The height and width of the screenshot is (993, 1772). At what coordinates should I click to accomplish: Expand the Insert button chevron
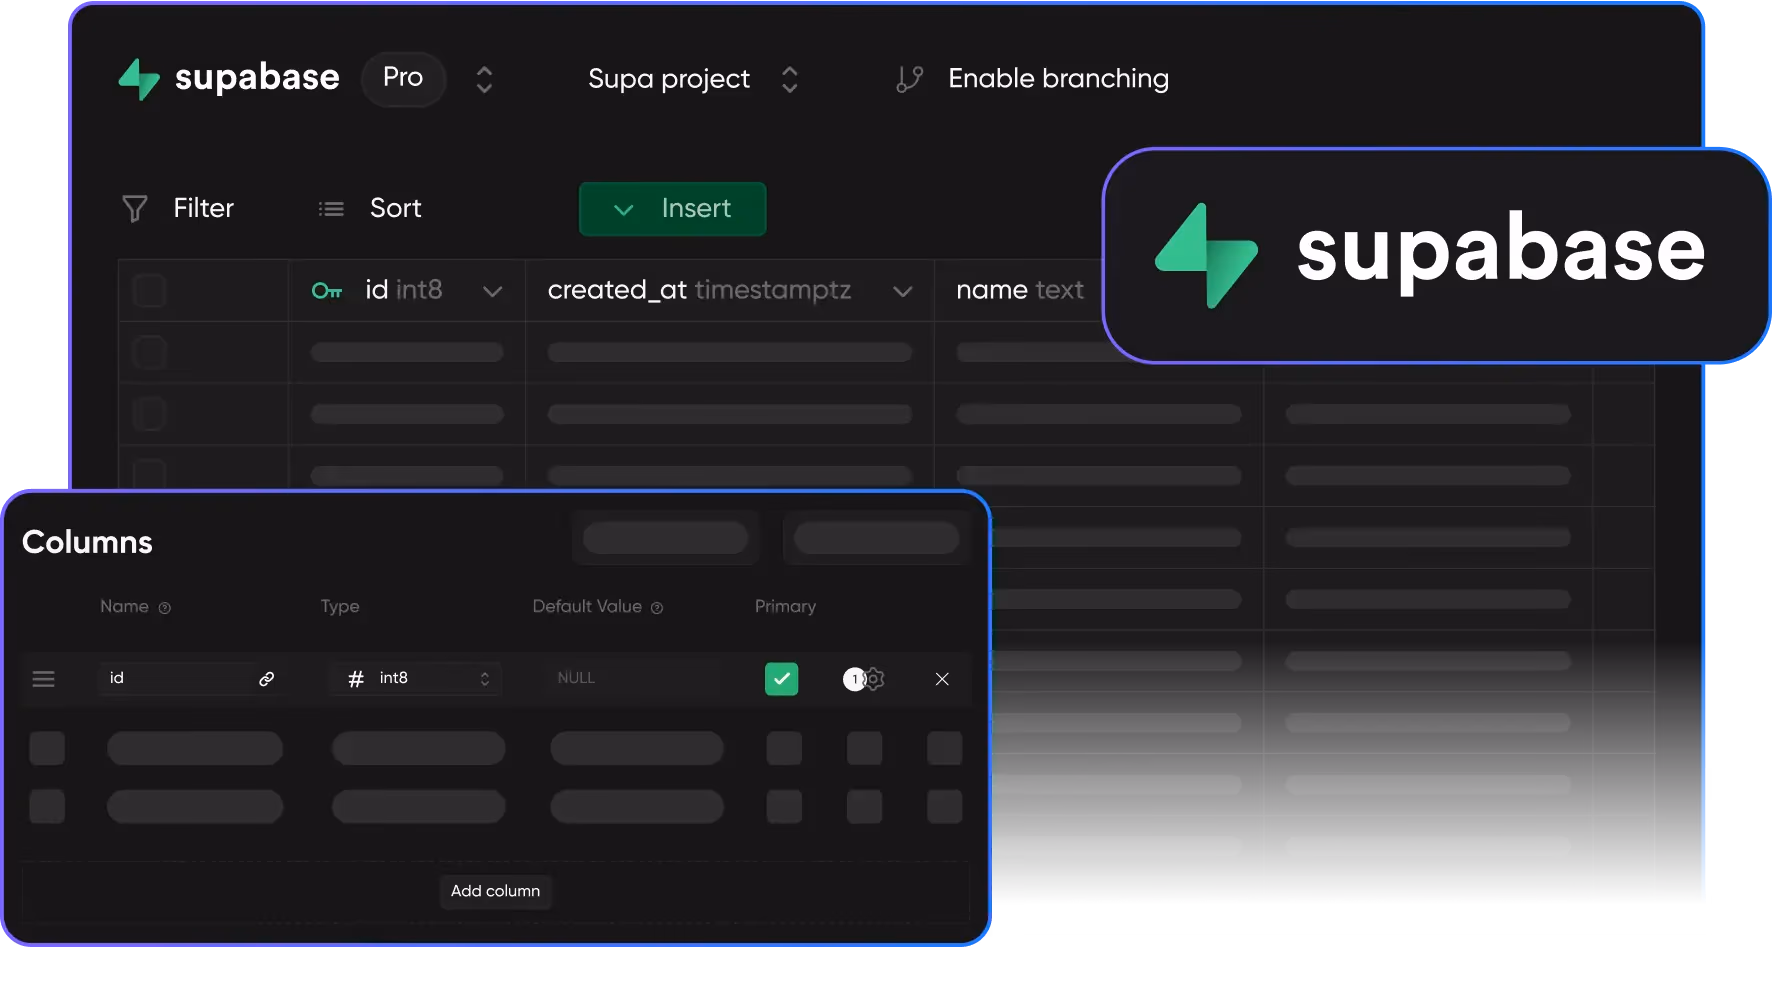[x=623, y=210]
